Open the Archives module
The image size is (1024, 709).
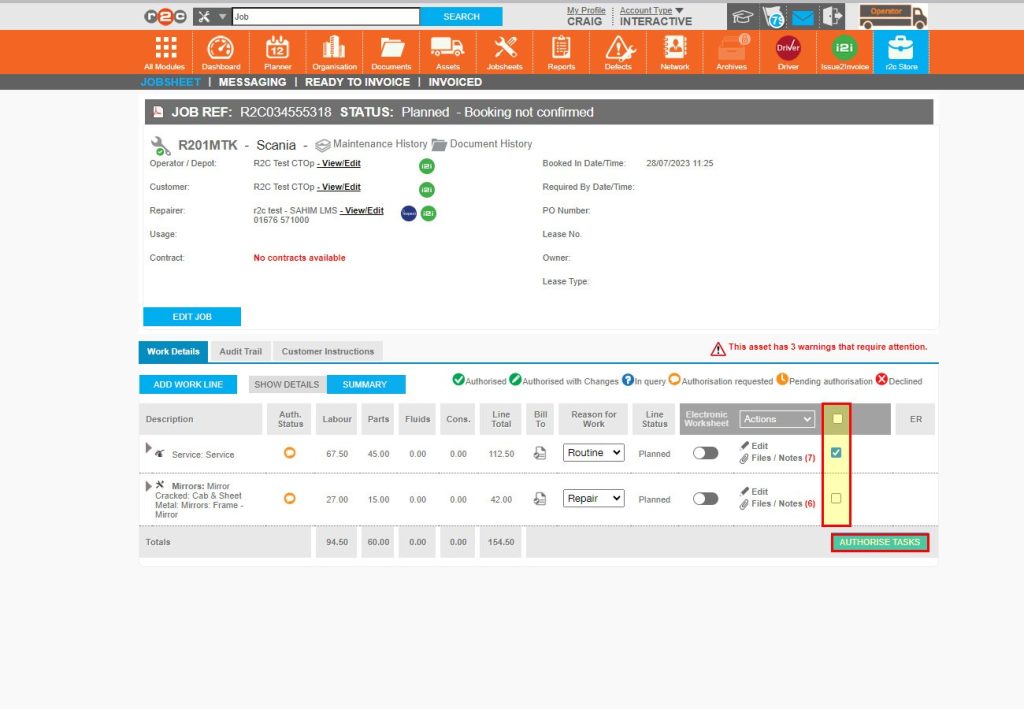pos(731,52)
